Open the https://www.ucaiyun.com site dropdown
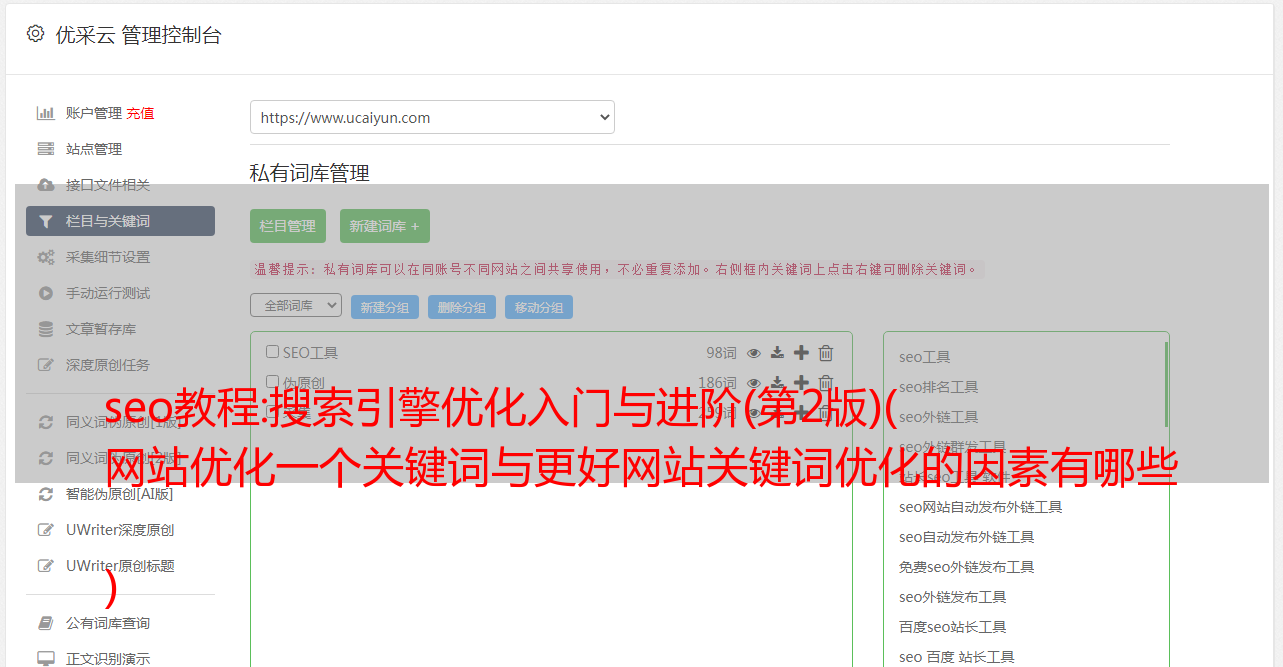Screen dimensions: 1283x667 (432, 117)
